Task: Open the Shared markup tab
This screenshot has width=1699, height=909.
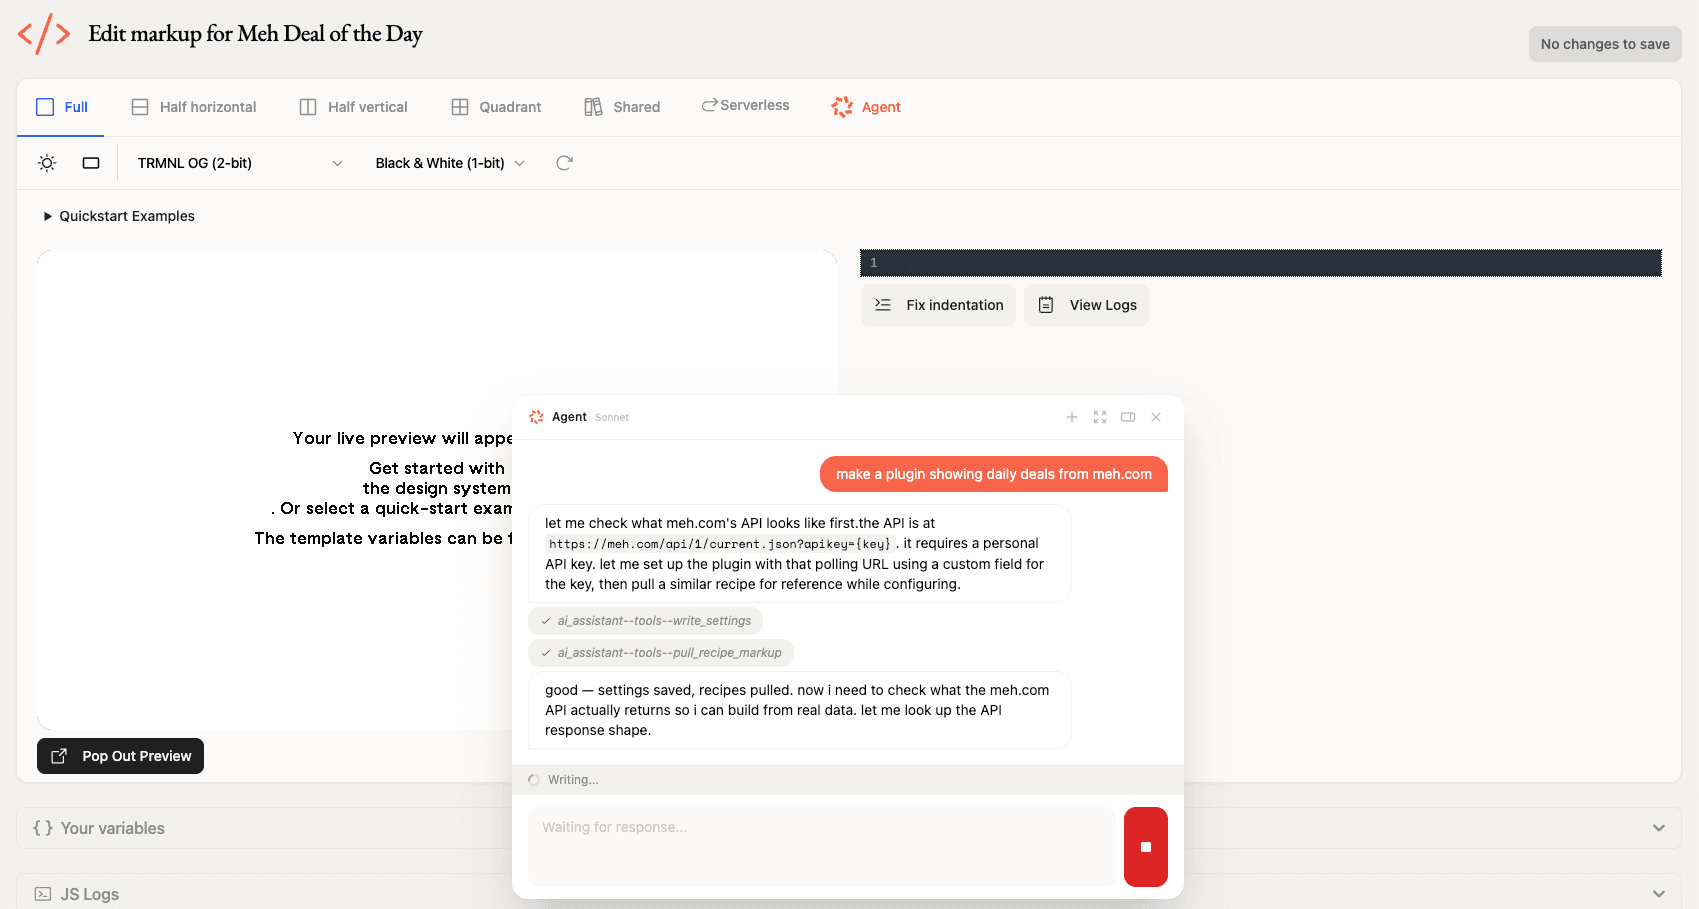Action: point(622,107)
